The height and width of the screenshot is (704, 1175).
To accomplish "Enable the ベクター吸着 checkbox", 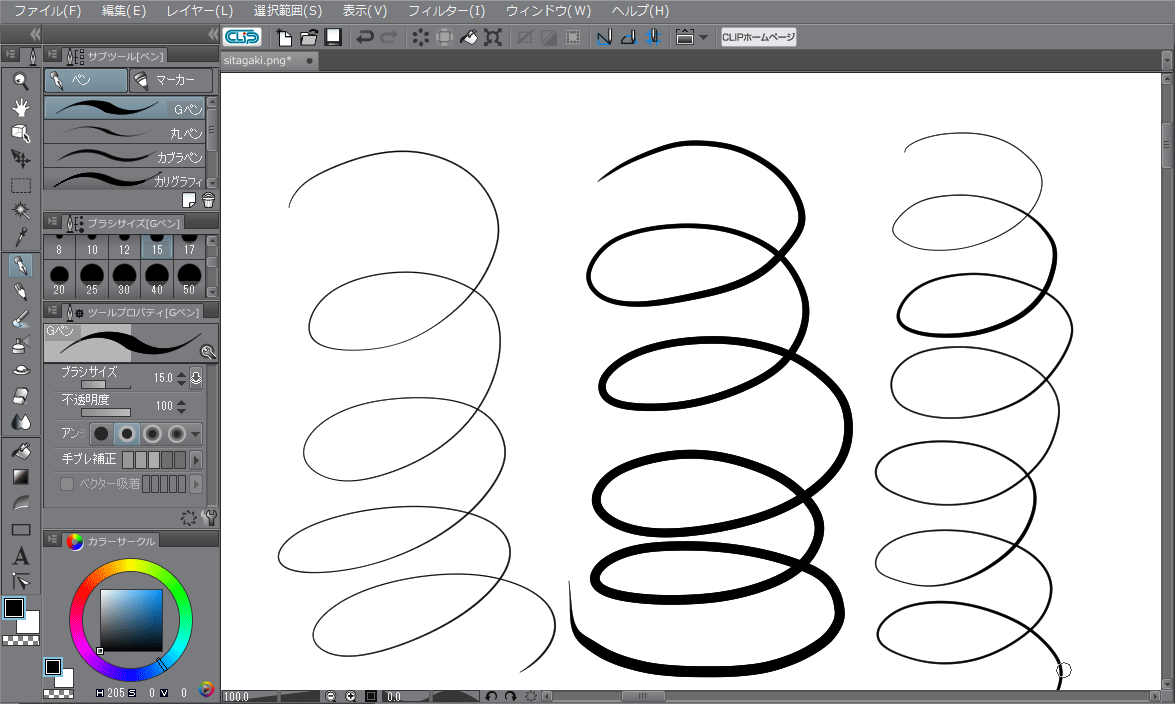I will coord(67,484).
